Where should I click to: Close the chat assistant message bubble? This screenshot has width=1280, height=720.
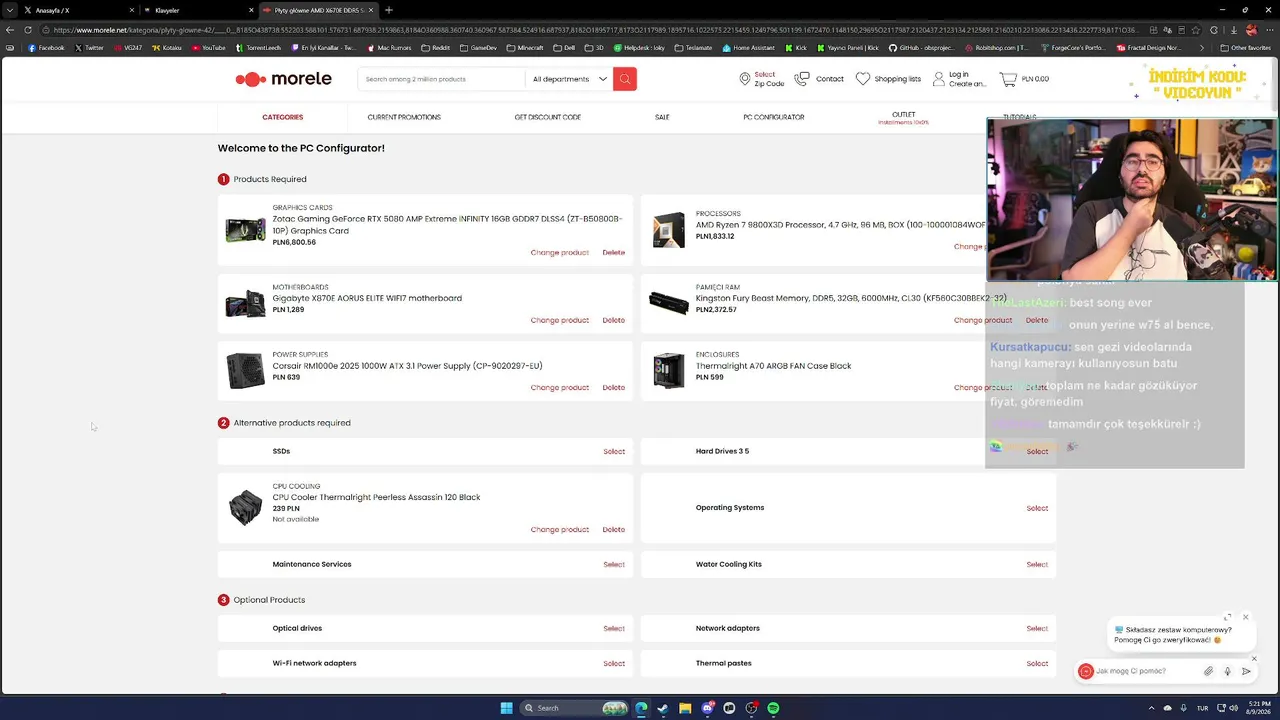[1246, 617]
